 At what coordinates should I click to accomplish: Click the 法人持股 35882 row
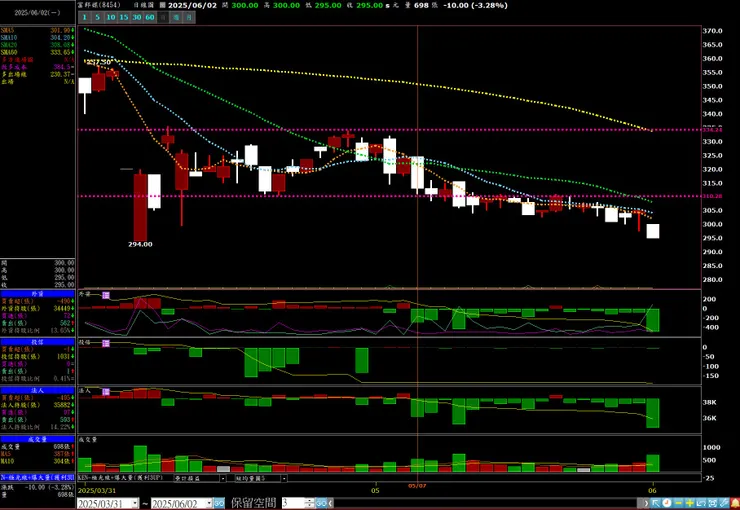37,405
